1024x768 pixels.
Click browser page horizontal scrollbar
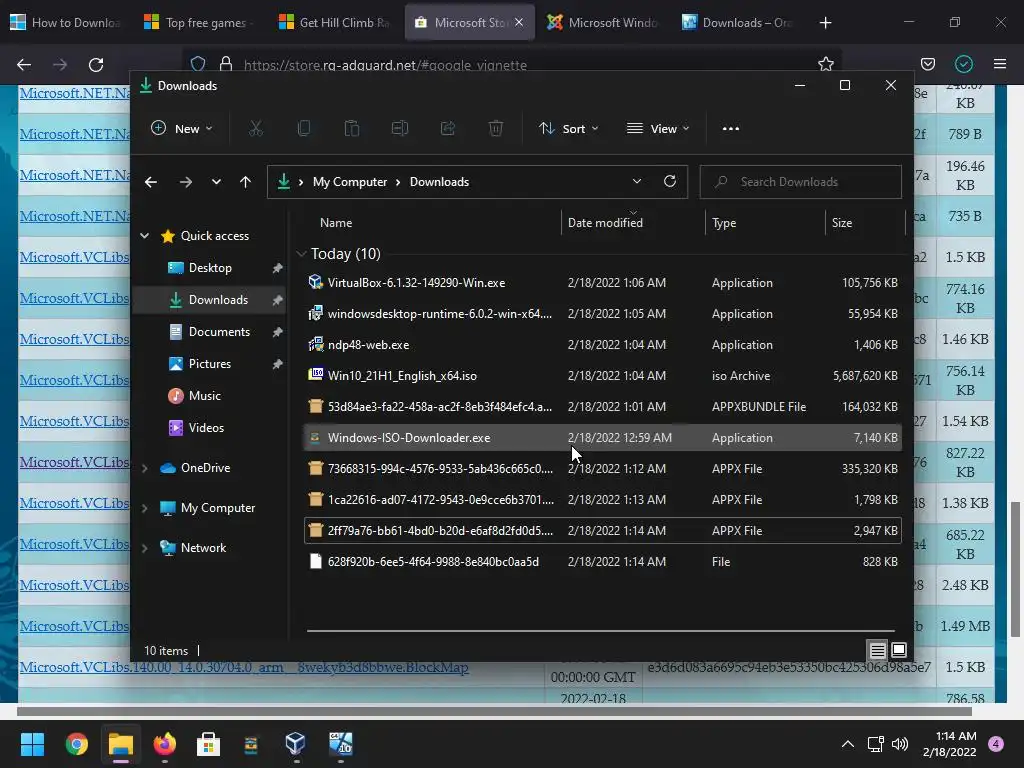pos(494,711)
